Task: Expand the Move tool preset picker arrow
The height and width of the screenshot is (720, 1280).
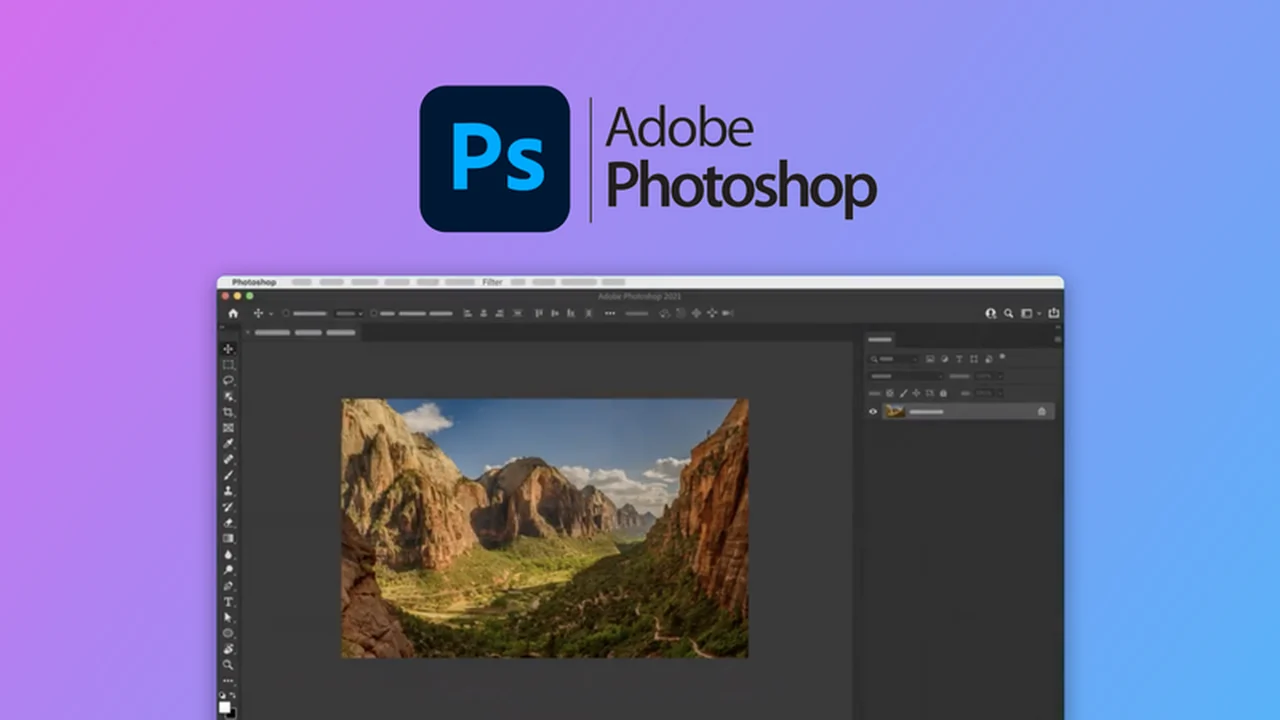Action: pyautogui.click(x=271, y=314)
